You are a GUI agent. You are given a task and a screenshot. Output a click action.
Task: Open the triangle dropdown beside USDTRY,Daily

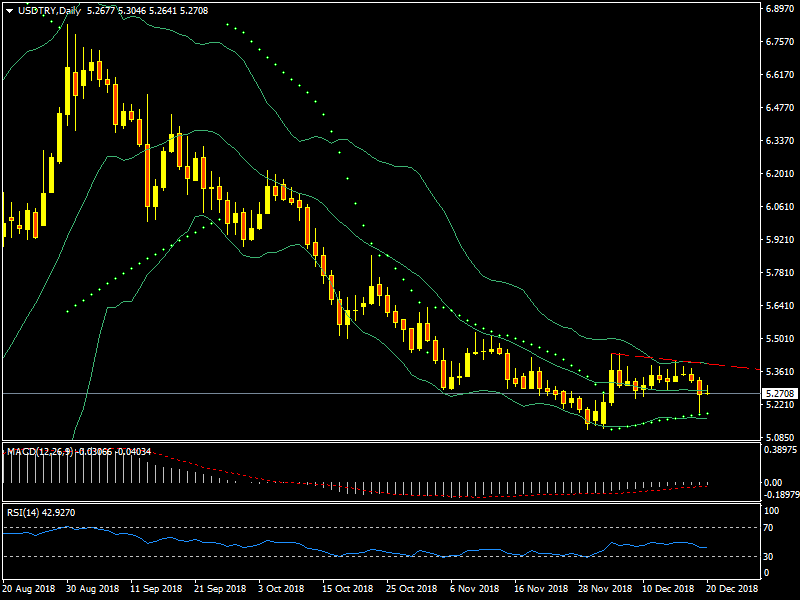(9, 10)
